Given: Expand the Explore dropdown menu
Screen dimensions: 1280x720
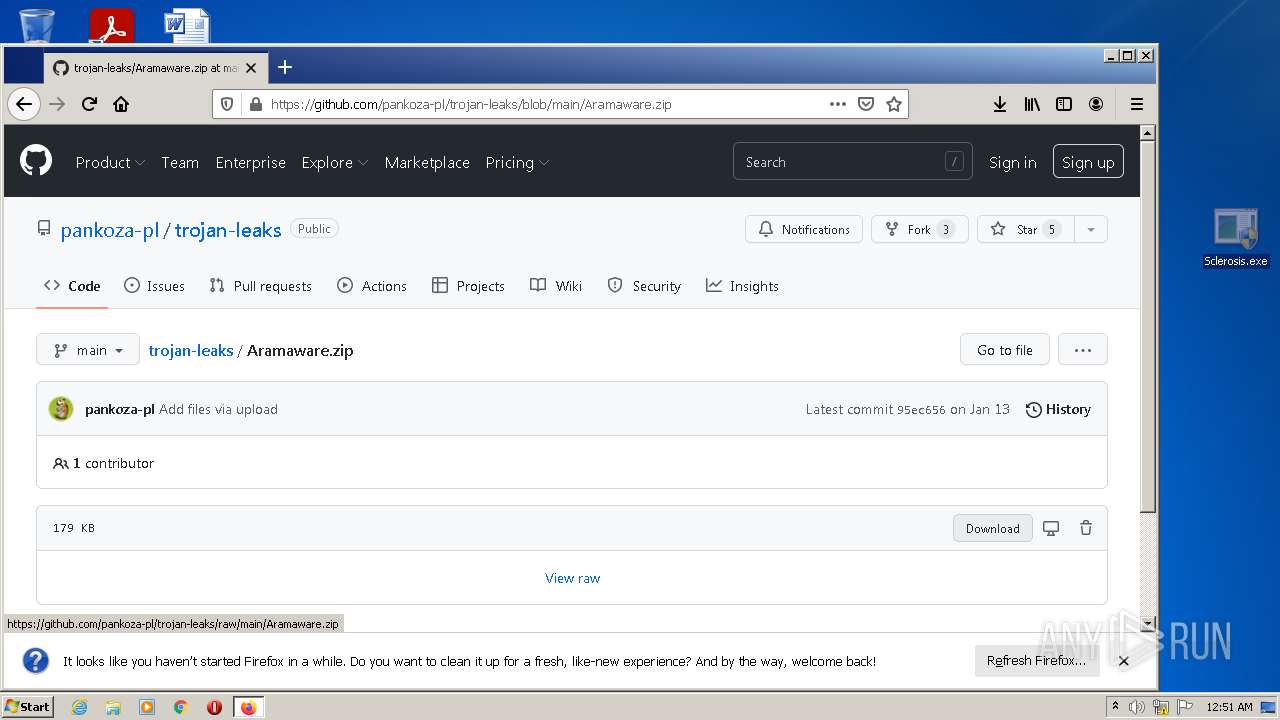Looking at the screenshot, I should [x=335, y=162].
